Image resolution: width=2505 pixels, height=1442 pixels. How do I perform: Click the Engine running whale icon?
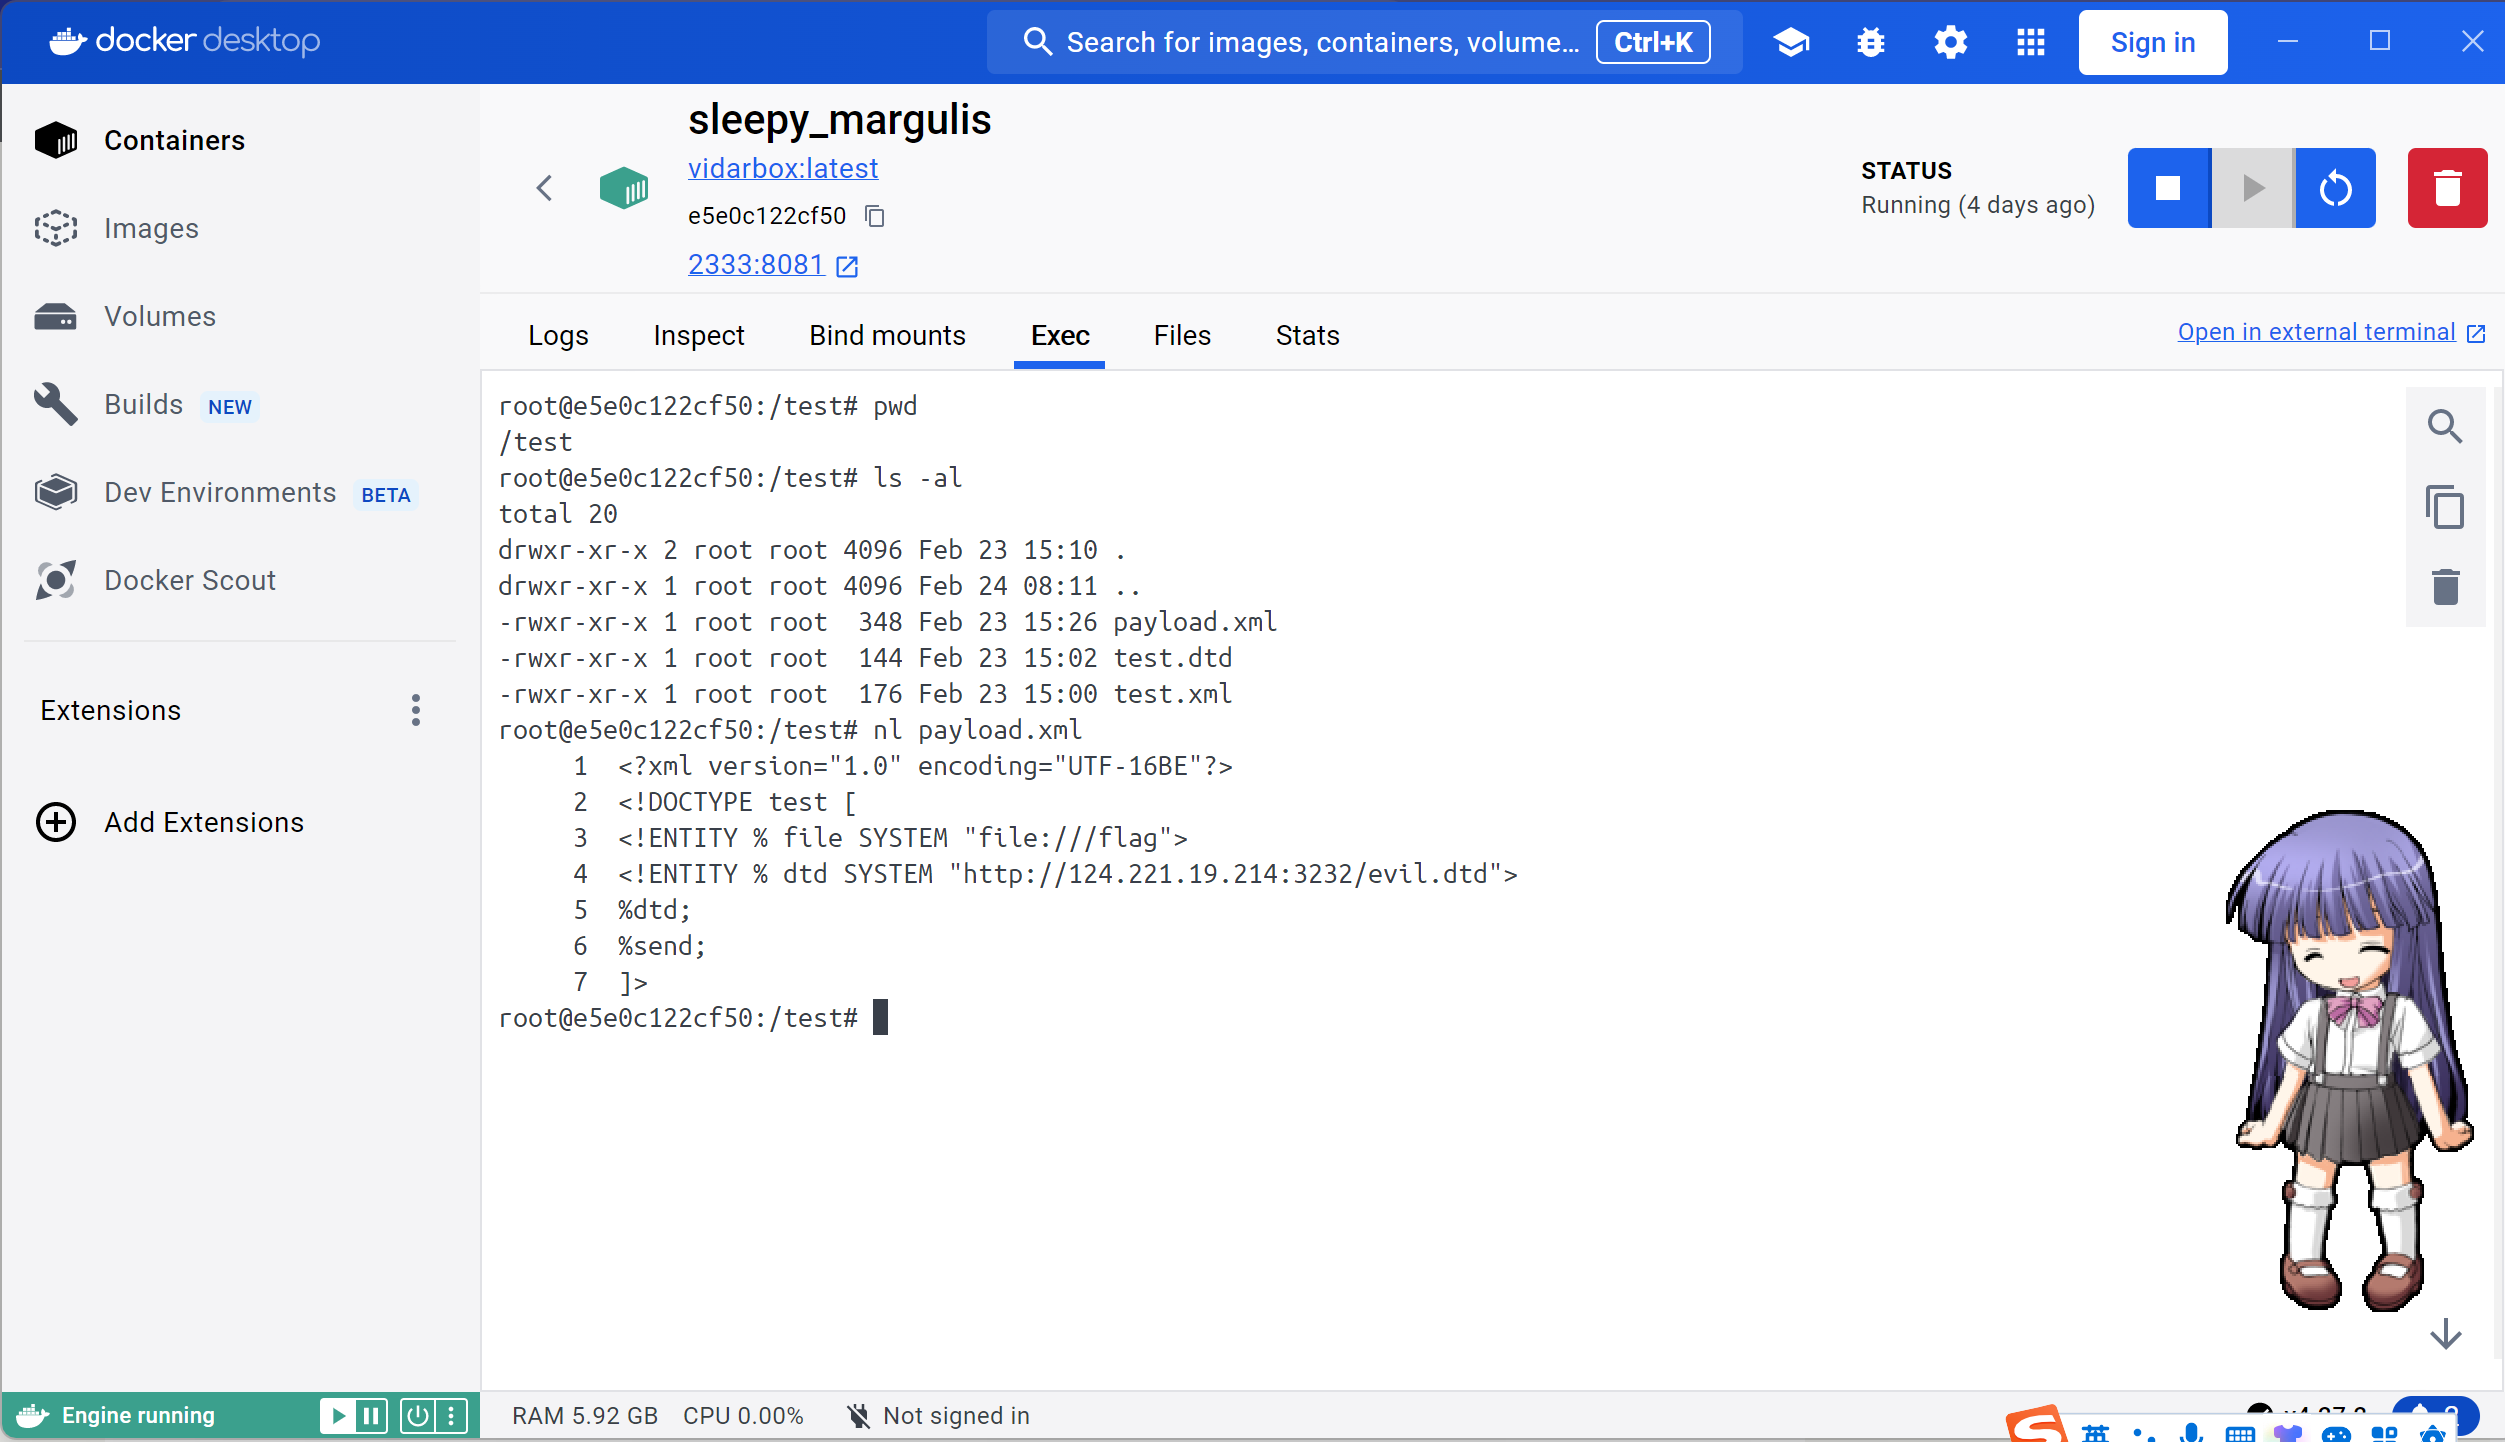(x=32, y=1415)
